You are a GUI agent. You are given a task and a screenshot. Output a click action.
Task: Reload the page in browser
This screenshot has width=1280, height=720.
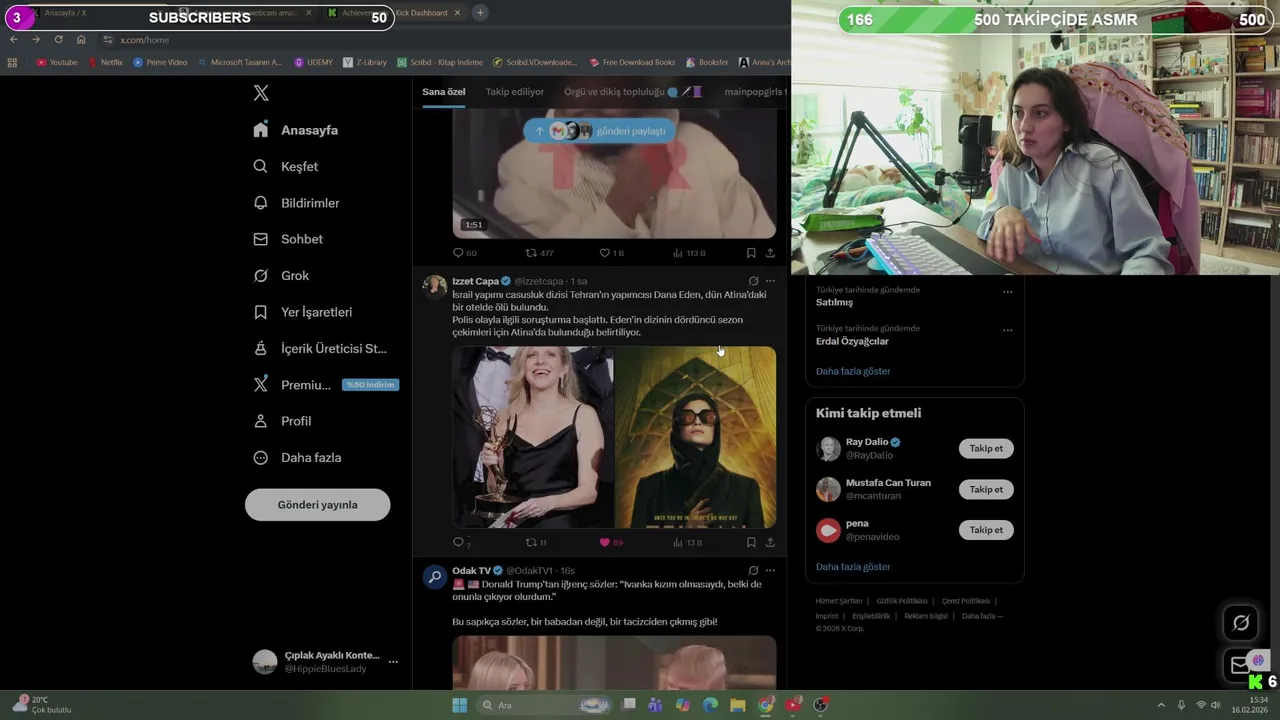coord(58,39)
